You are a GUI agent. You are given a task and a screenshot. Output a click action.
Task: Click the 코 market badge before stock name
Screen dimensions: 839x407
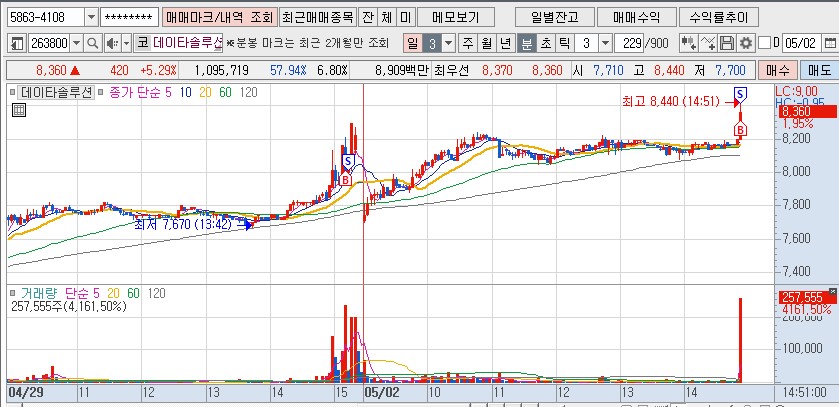click(x=142, y=43)
